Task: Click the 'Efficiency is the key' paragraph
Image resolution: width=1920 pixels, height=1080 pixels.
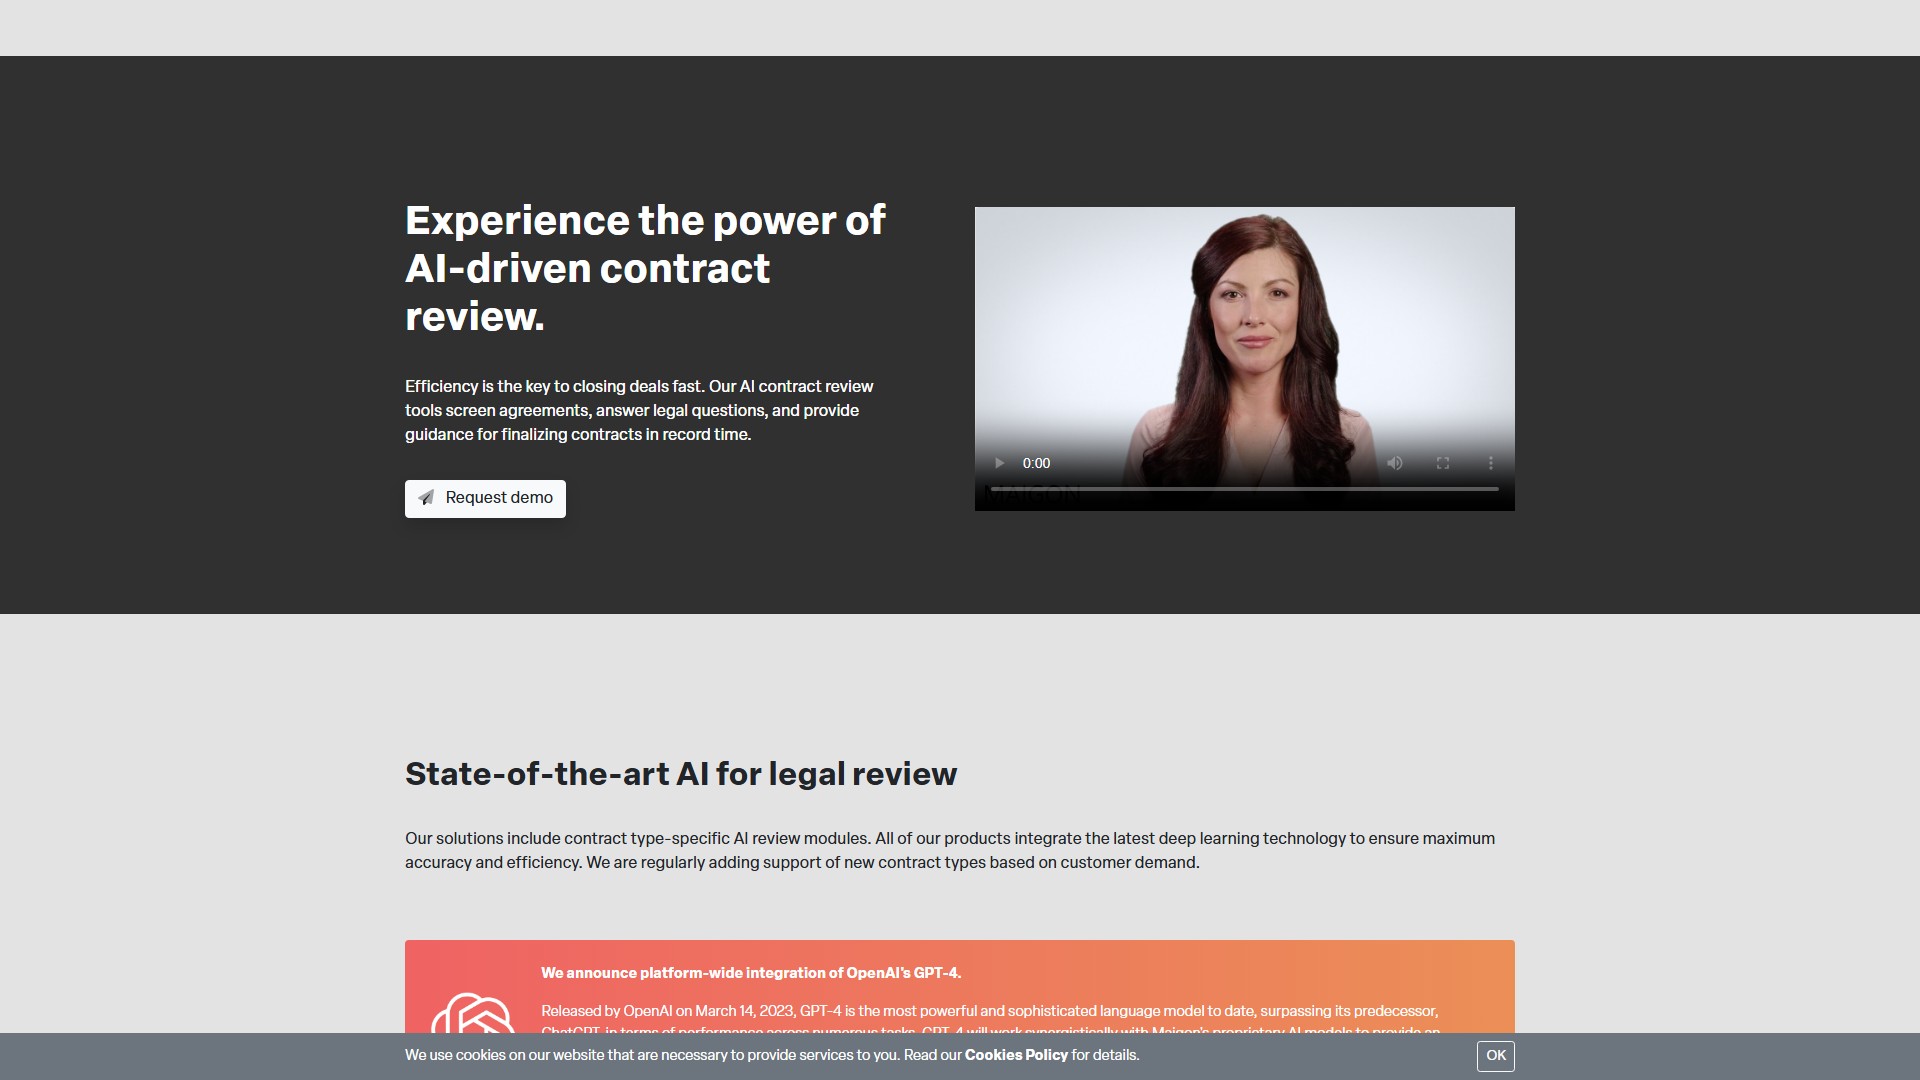Action: [640, 410]
